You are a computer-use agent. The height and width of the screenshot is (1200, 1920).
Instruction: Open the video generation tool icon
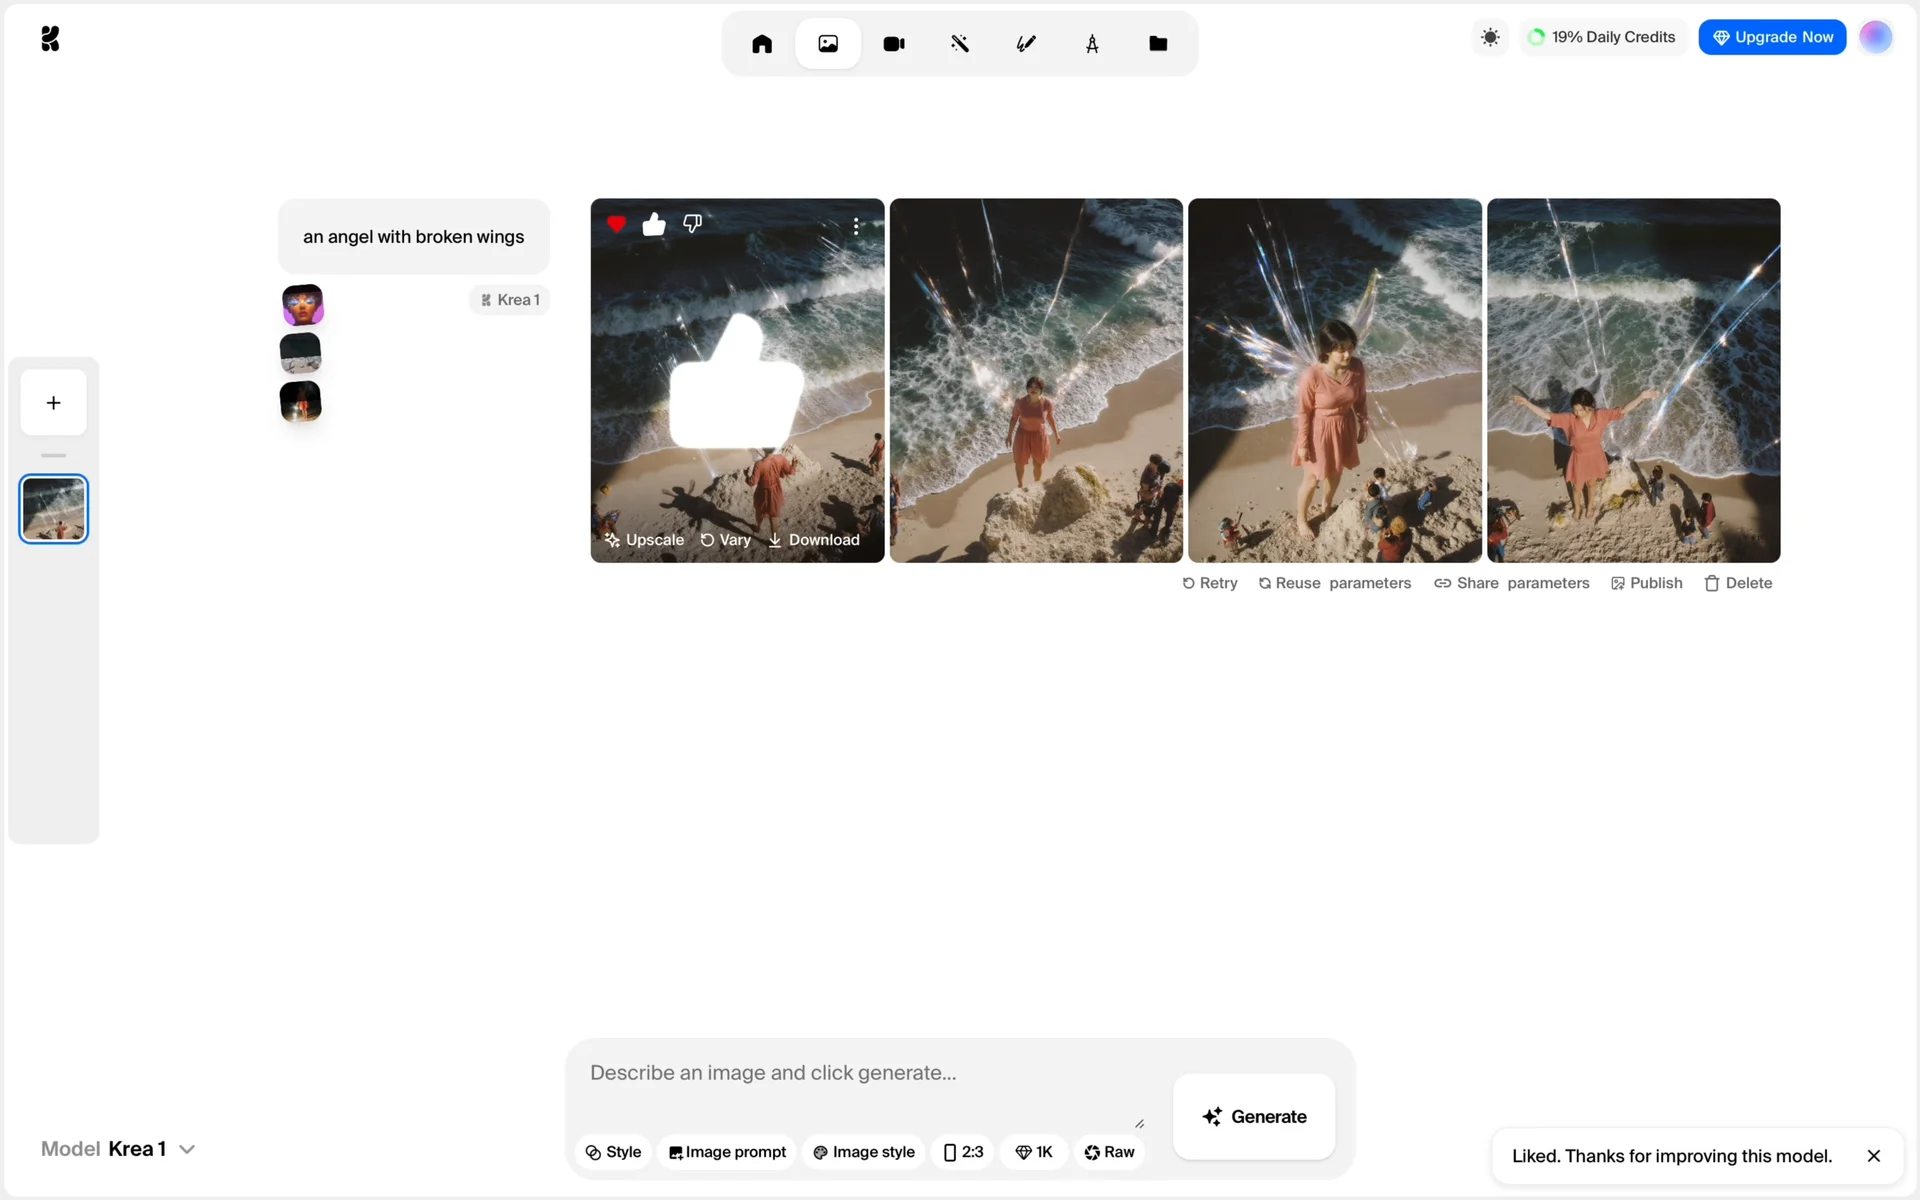pos(893,44)
